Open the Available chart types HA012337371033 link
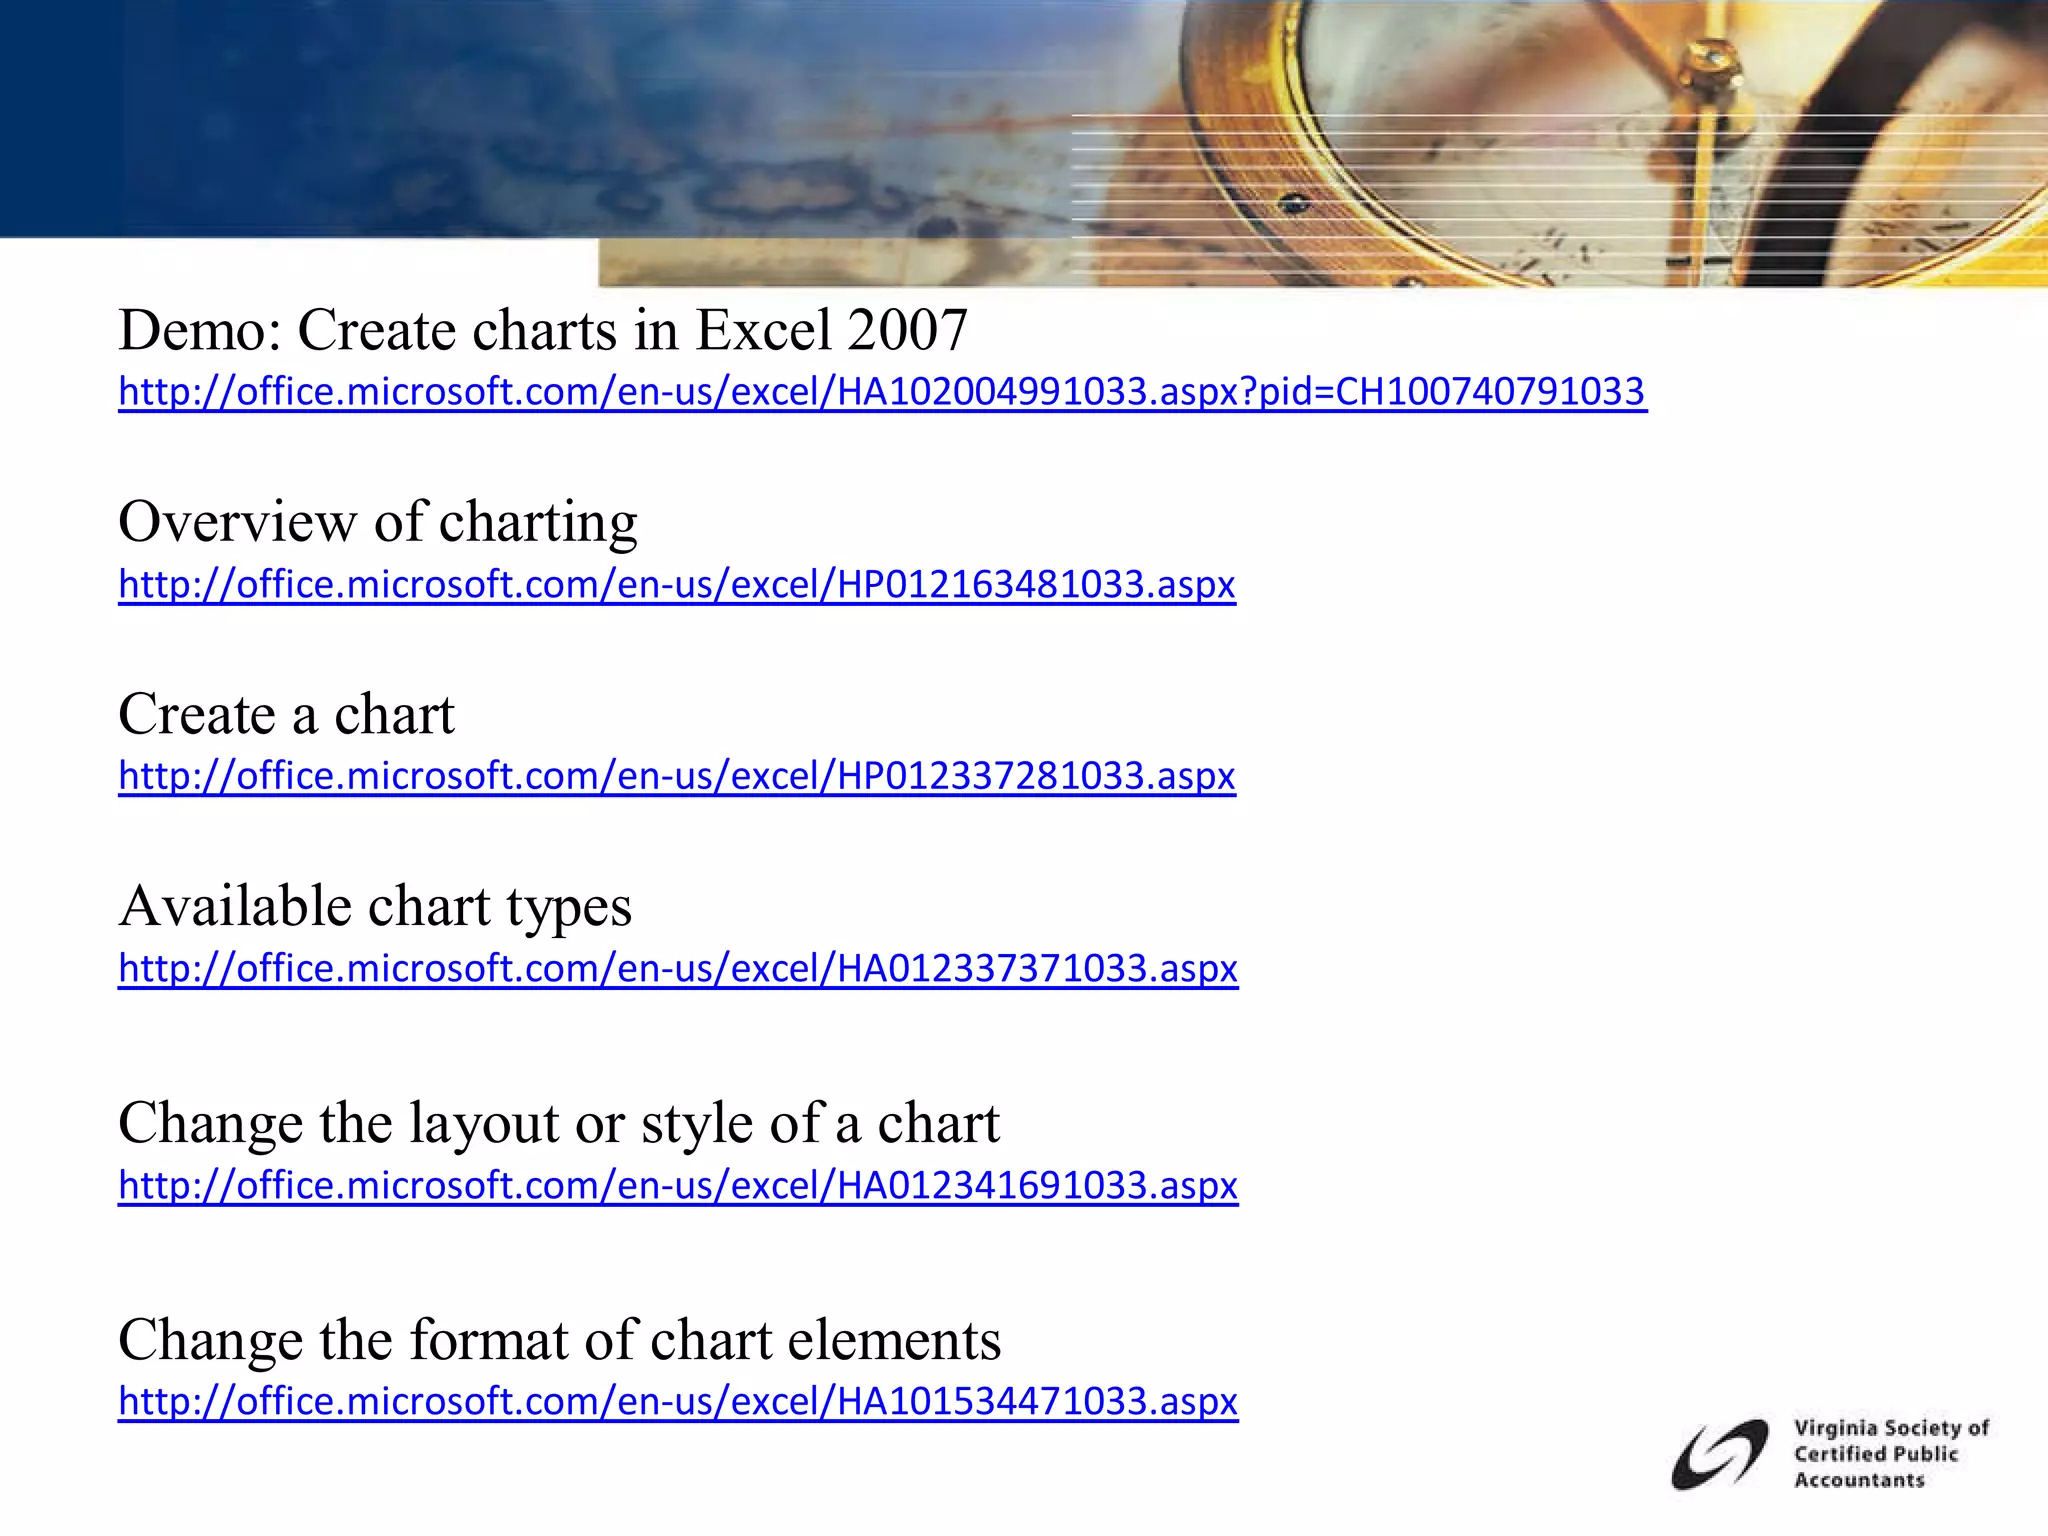The image size is (2048, 1536). tap(678, 968)
